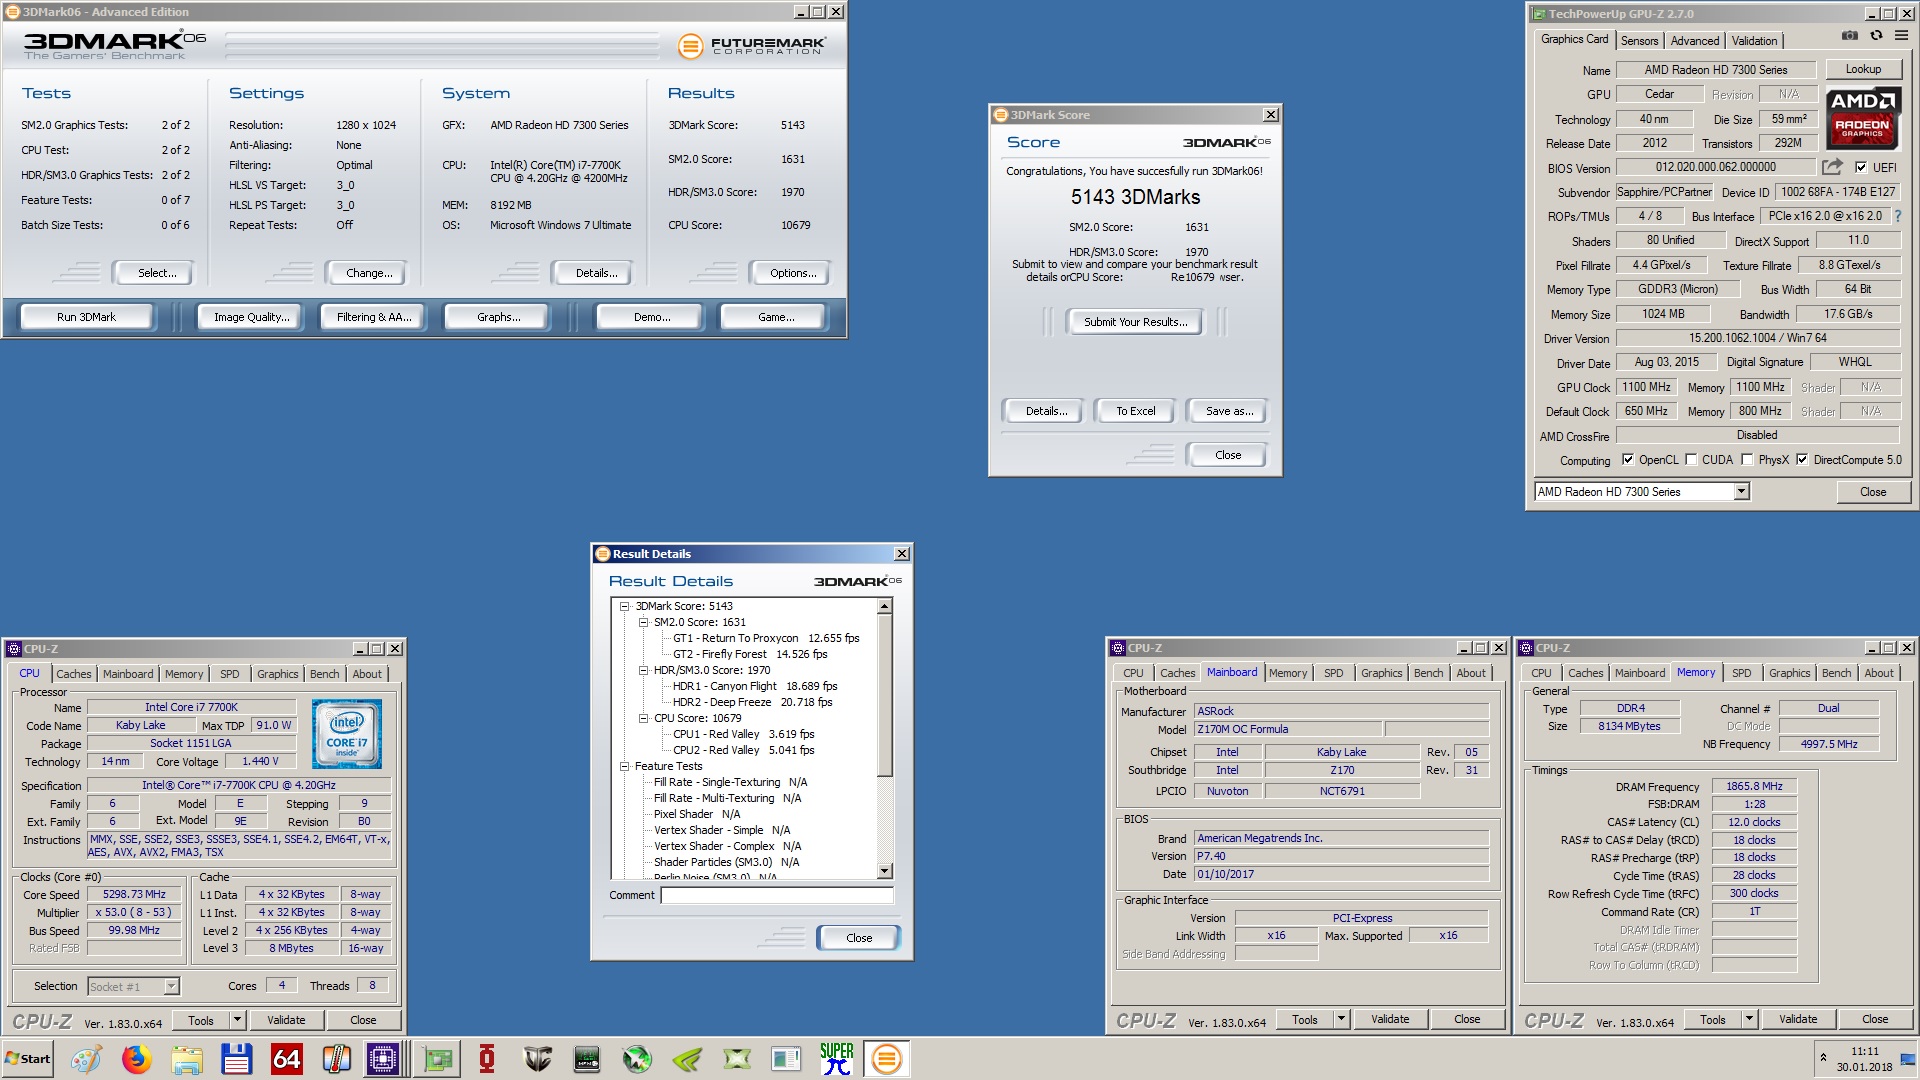Toggle the OpenCL checkbox
1920x1080 pixels.
pyautogui.click(x=1628, y=460)
